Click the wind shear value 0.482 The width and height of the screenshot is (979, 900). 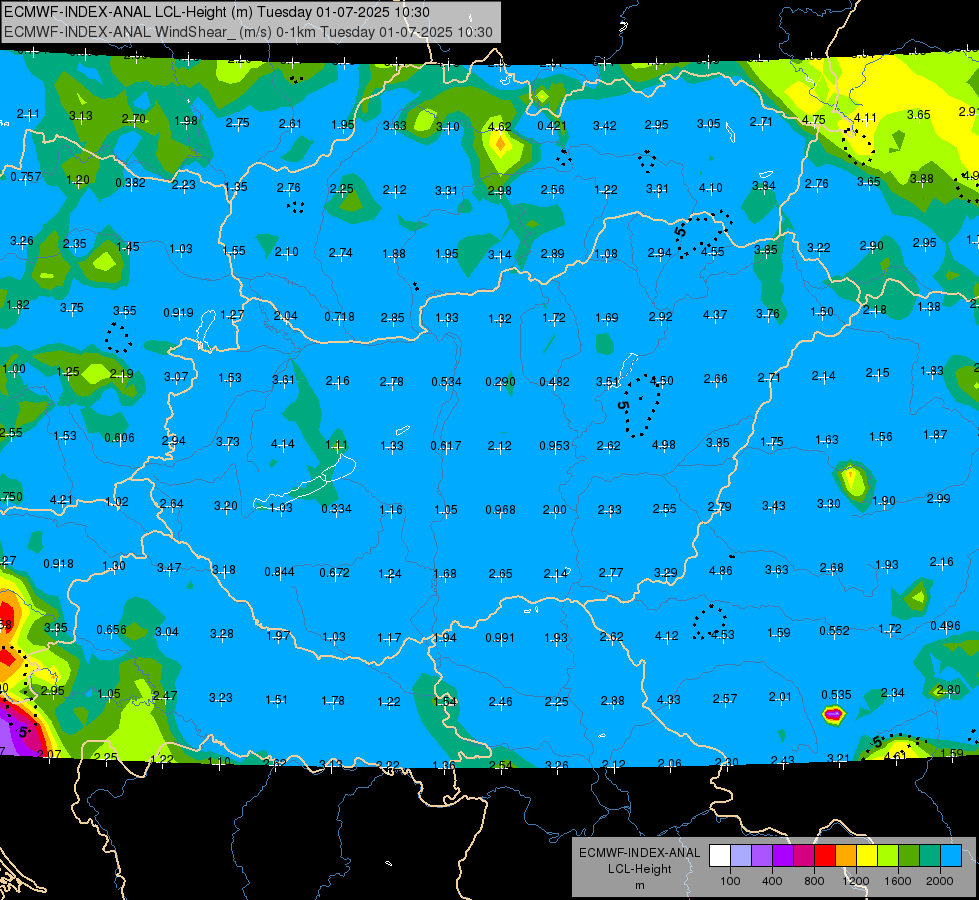[x=554, y=381]
